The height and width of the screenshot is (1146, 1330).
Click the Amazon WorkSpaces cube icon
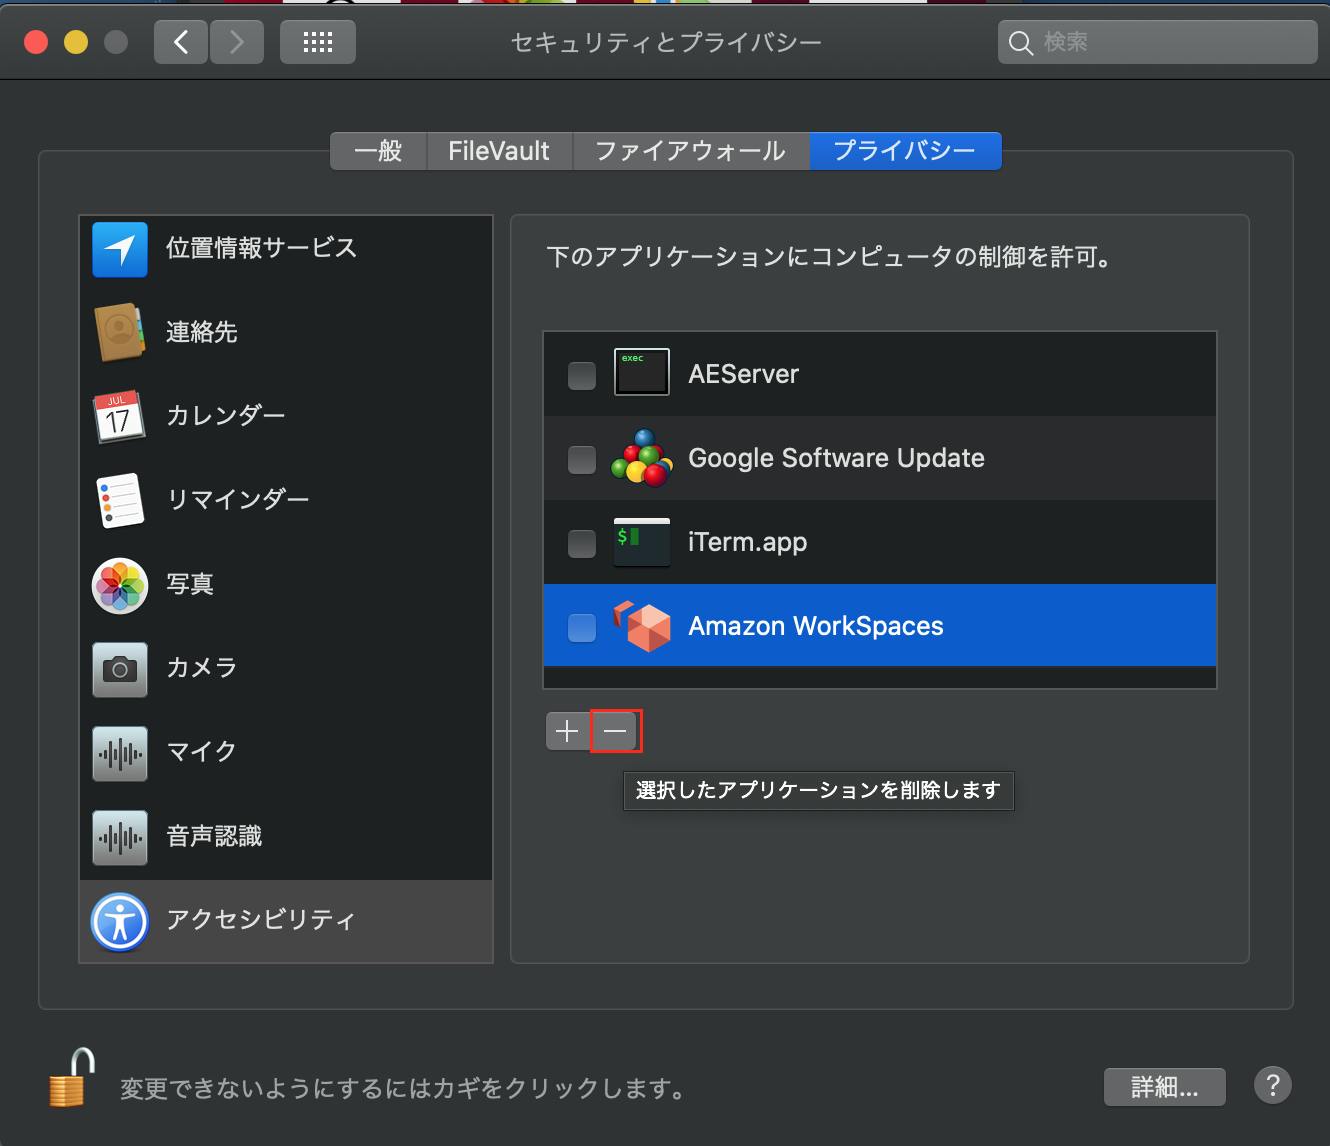click(x=642, y=626)
